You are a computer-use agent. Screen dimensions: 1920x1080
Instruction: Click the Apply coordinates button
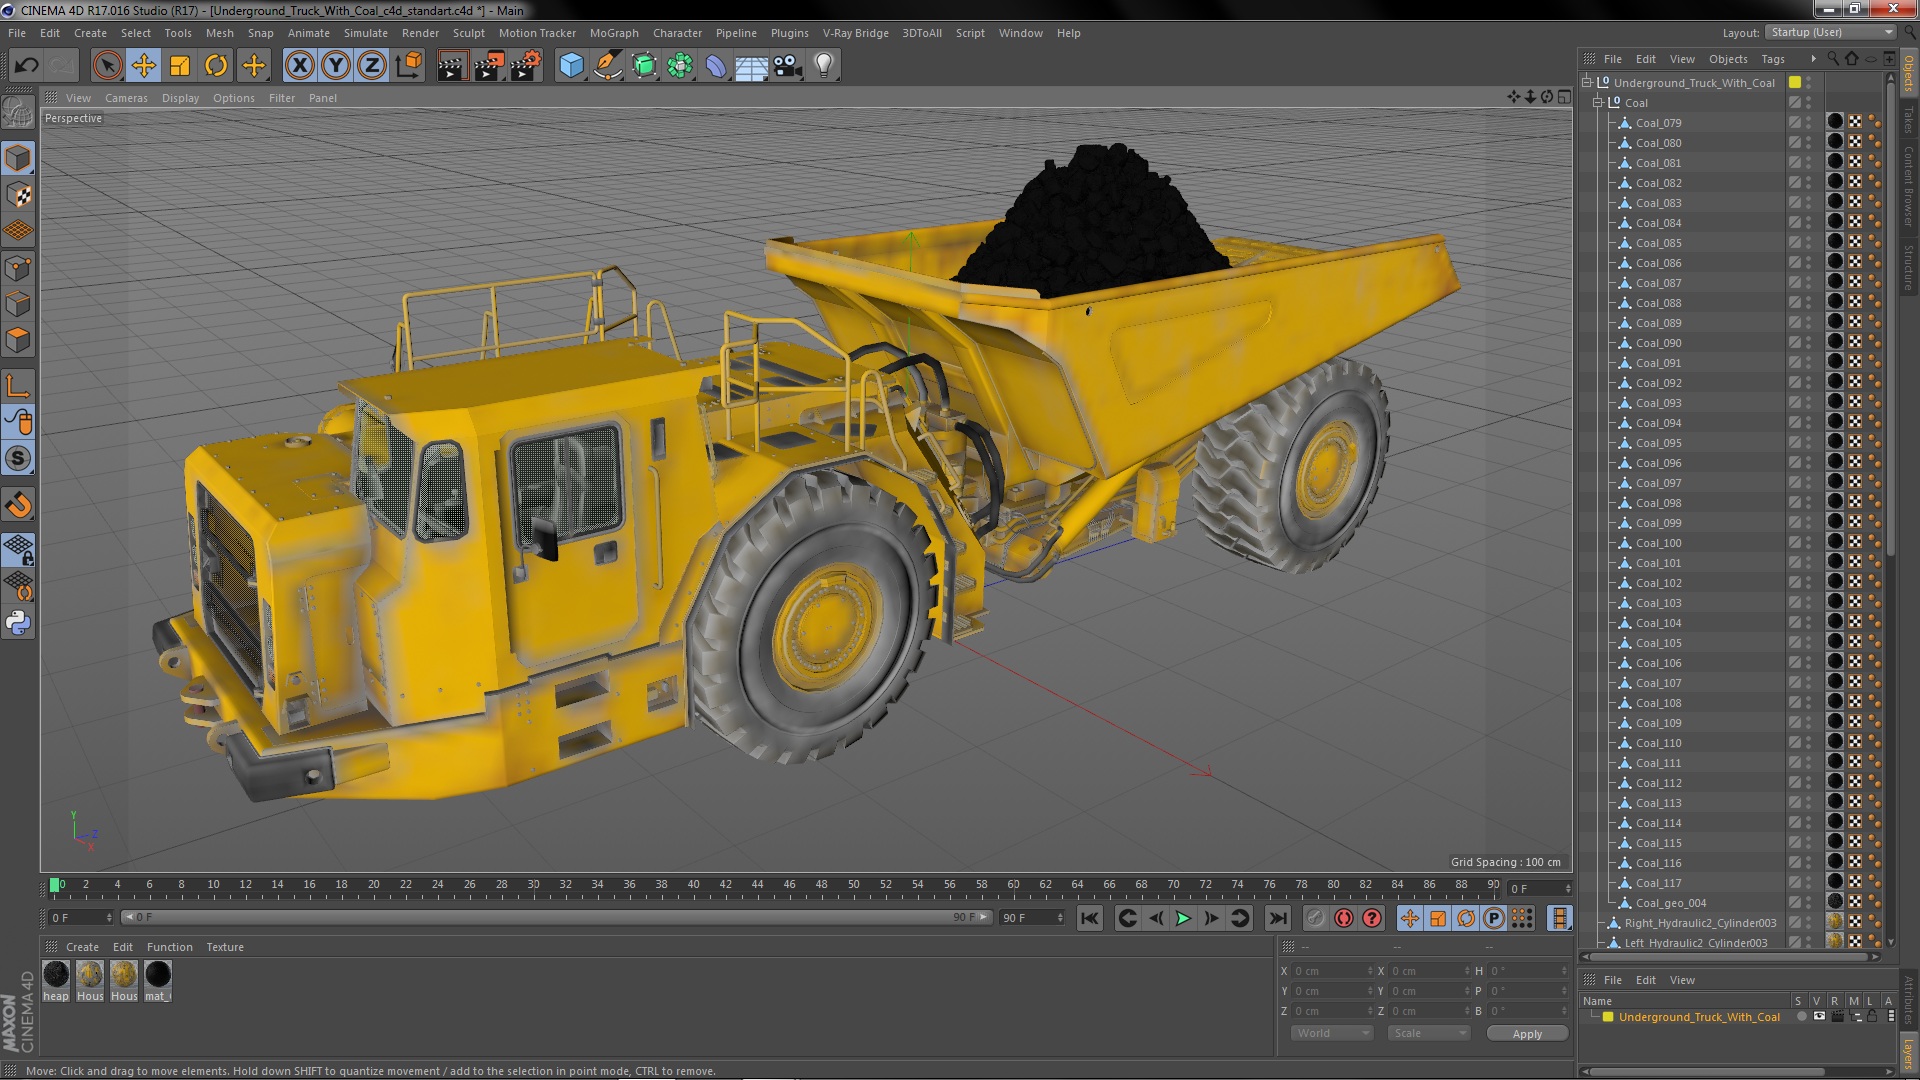pyautogui.click(x=1527, y=1033)
